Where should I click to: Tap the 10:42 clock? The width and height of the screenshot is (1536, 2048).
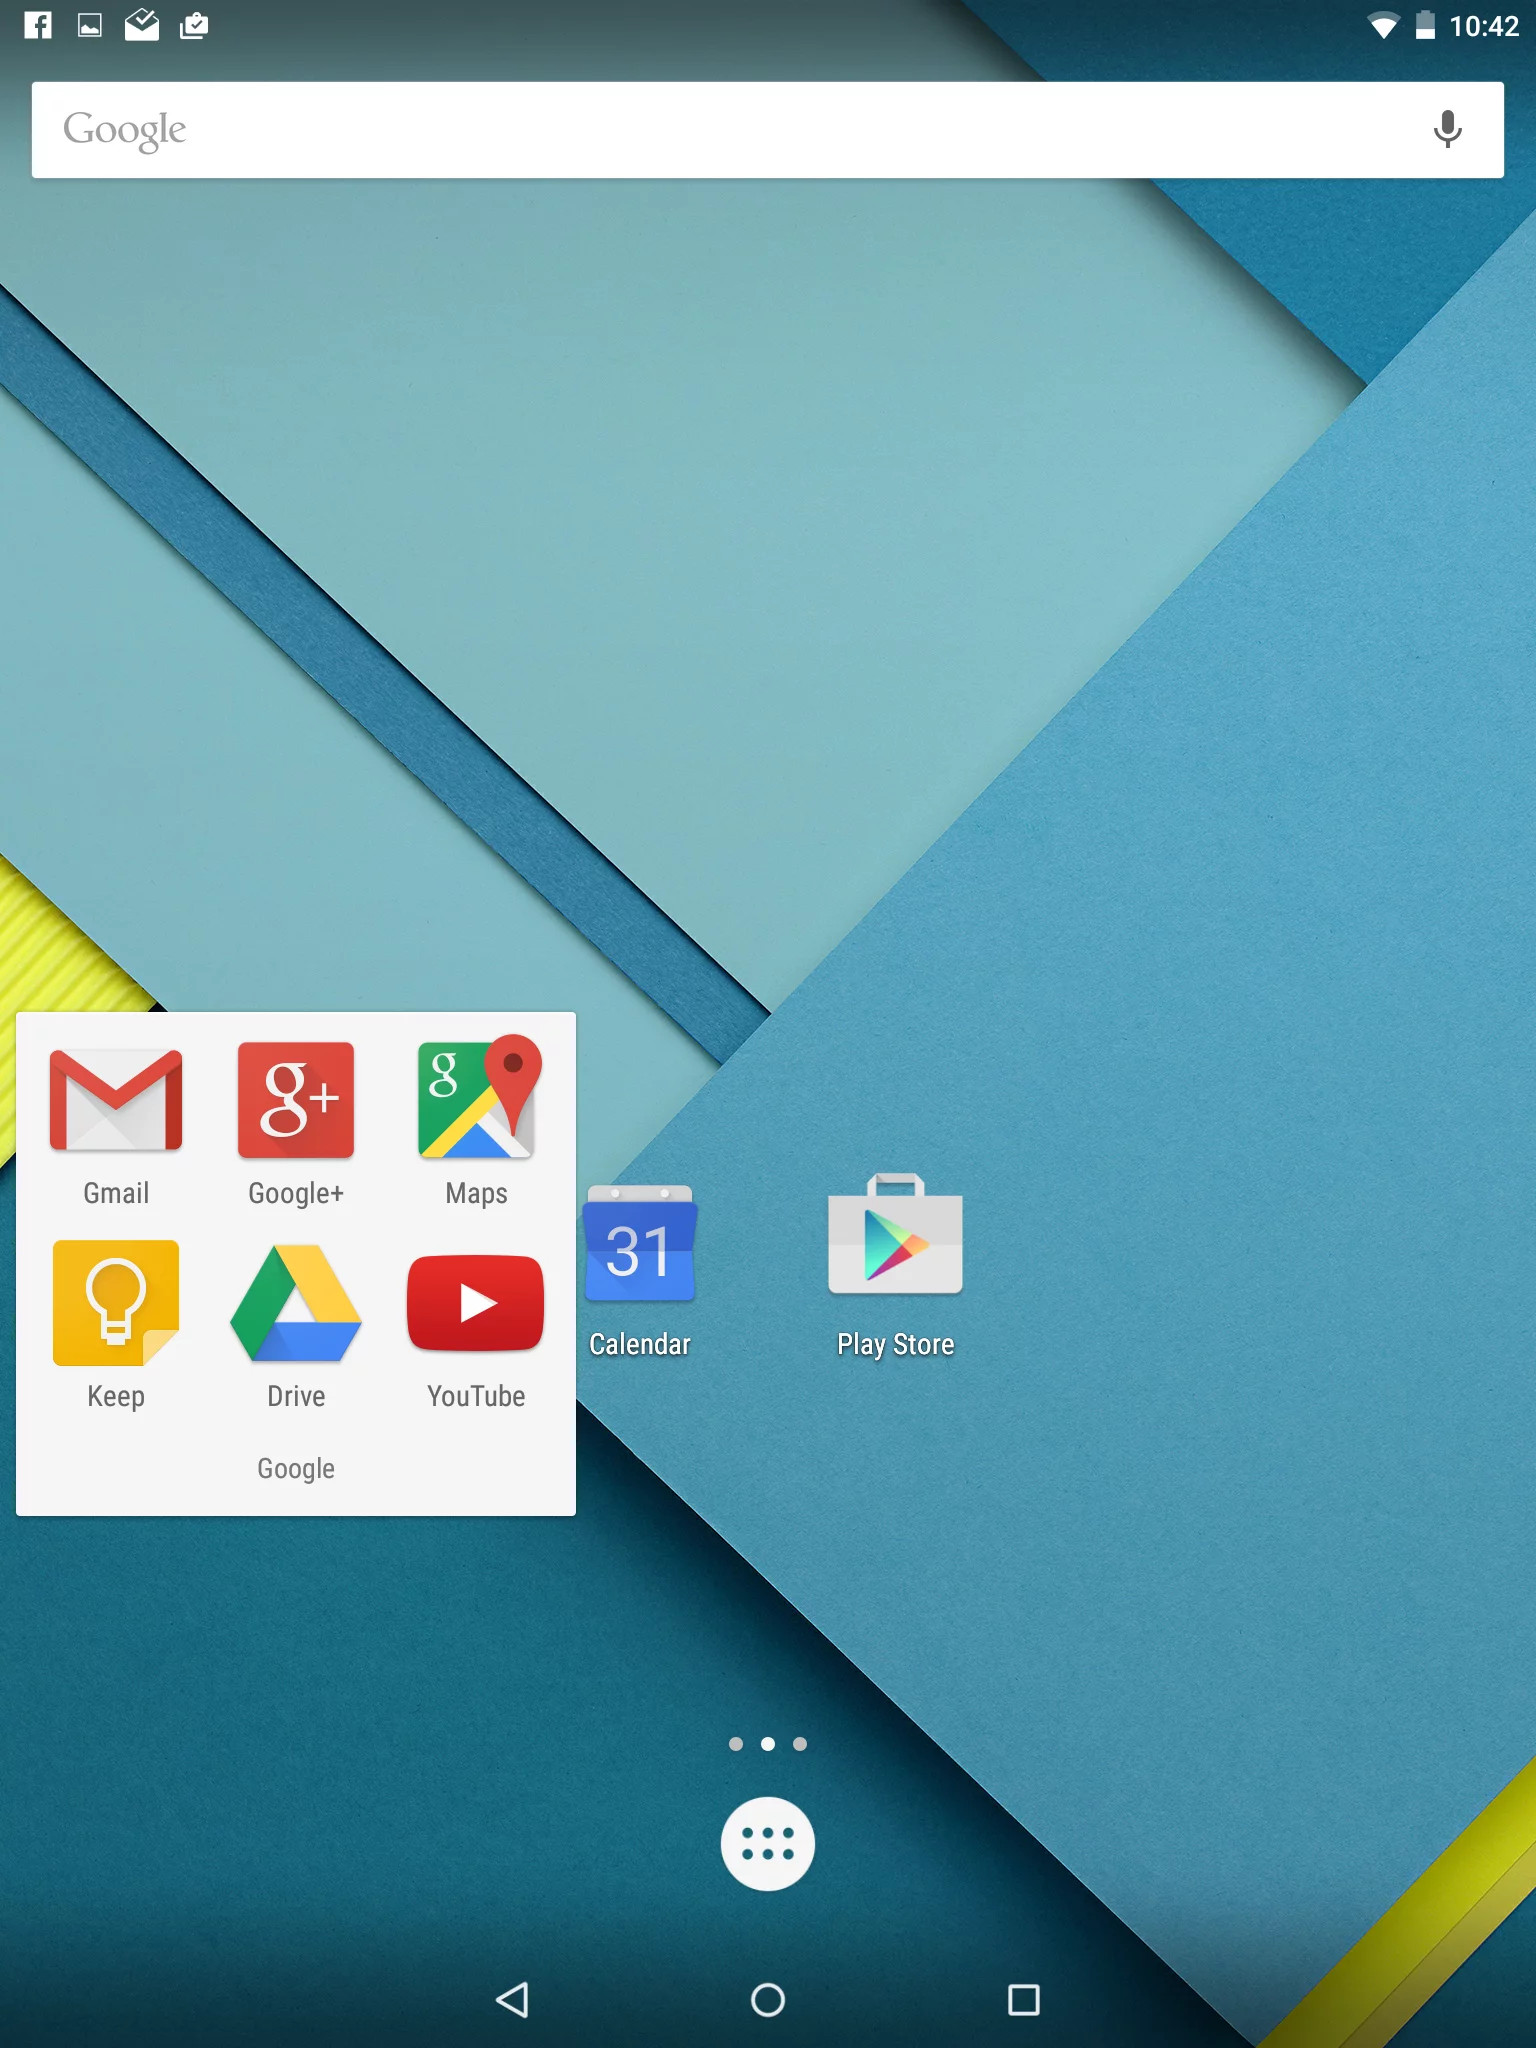click(1484, 26)
